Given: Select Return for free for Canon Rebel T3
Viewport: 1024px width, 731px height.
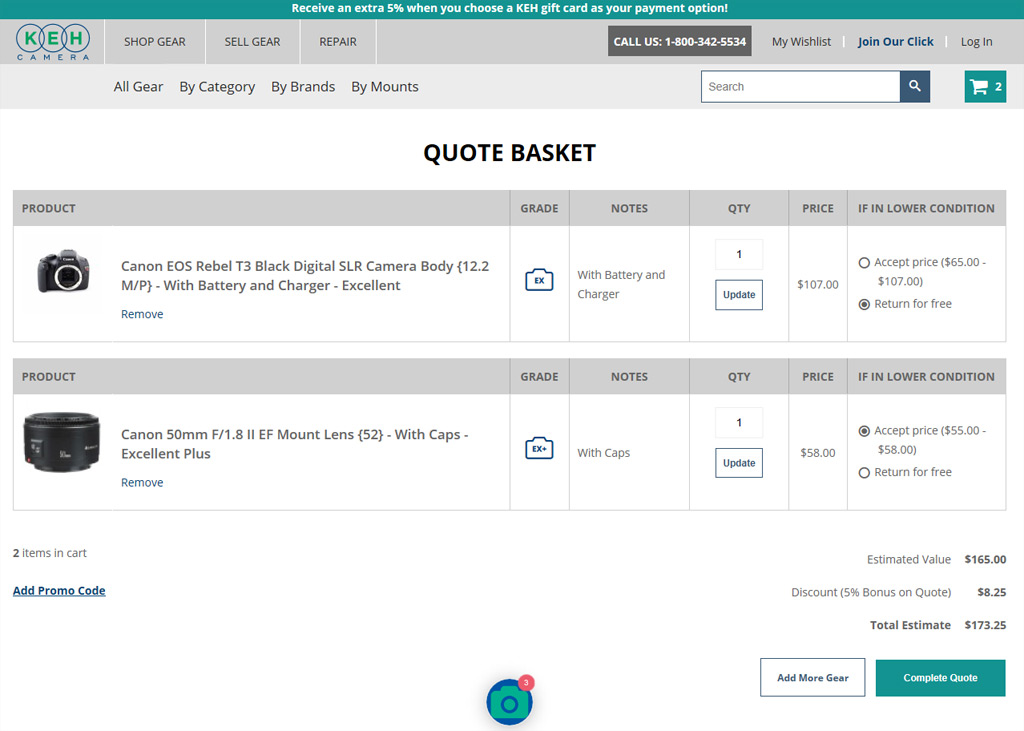Looking at the screenshot, I should tap(864, 304).
